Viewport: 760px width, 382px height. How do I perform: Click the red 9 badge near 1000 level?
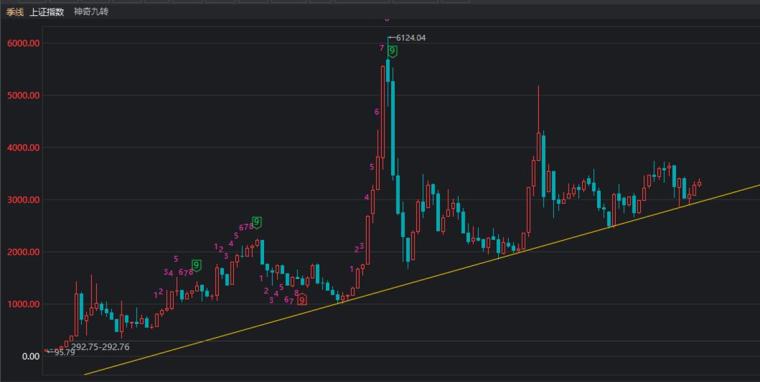302,301
